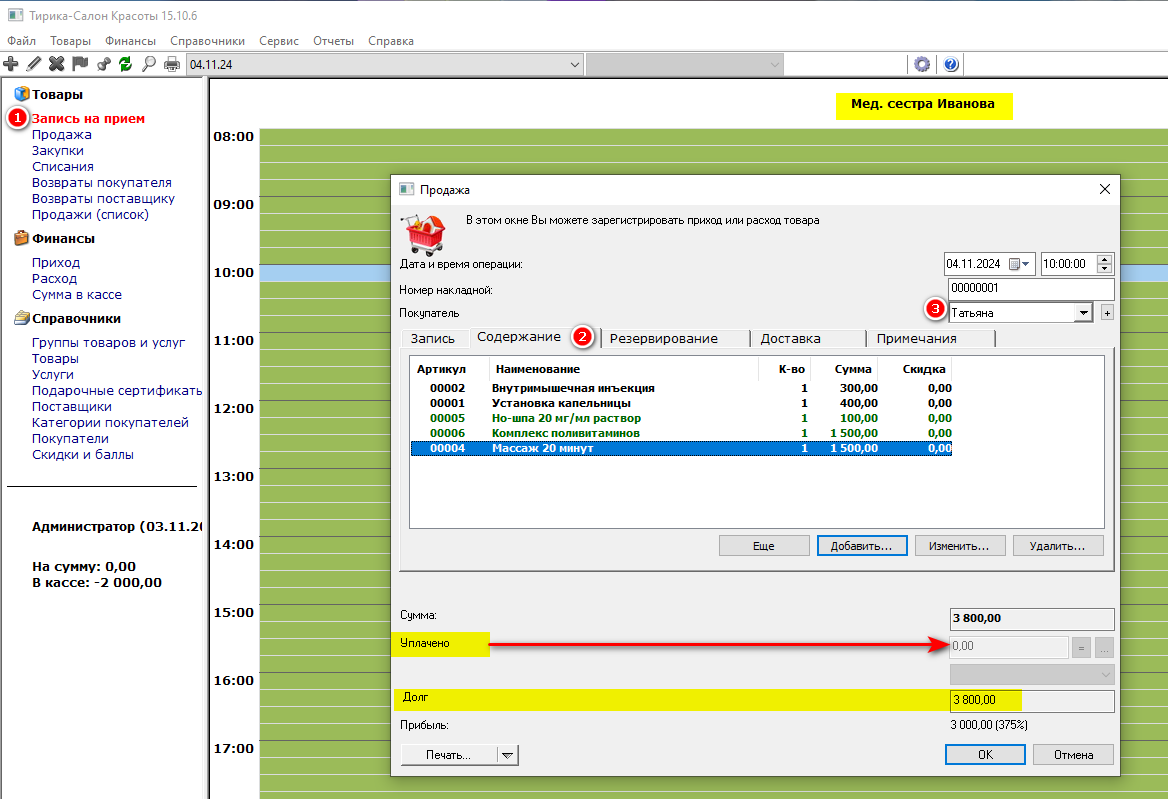The image size is (1168, 799).
Task: Open the Расход link in sidebar
Action: (x=54, y=278)
